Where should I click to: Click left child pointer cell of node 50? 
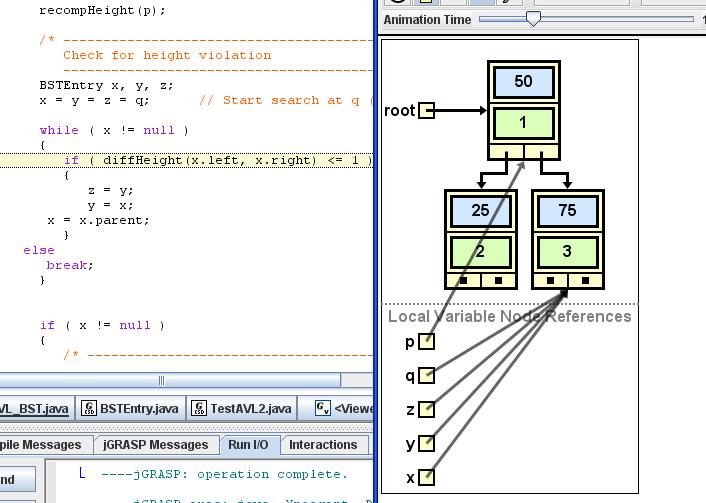tap(507, 151)
